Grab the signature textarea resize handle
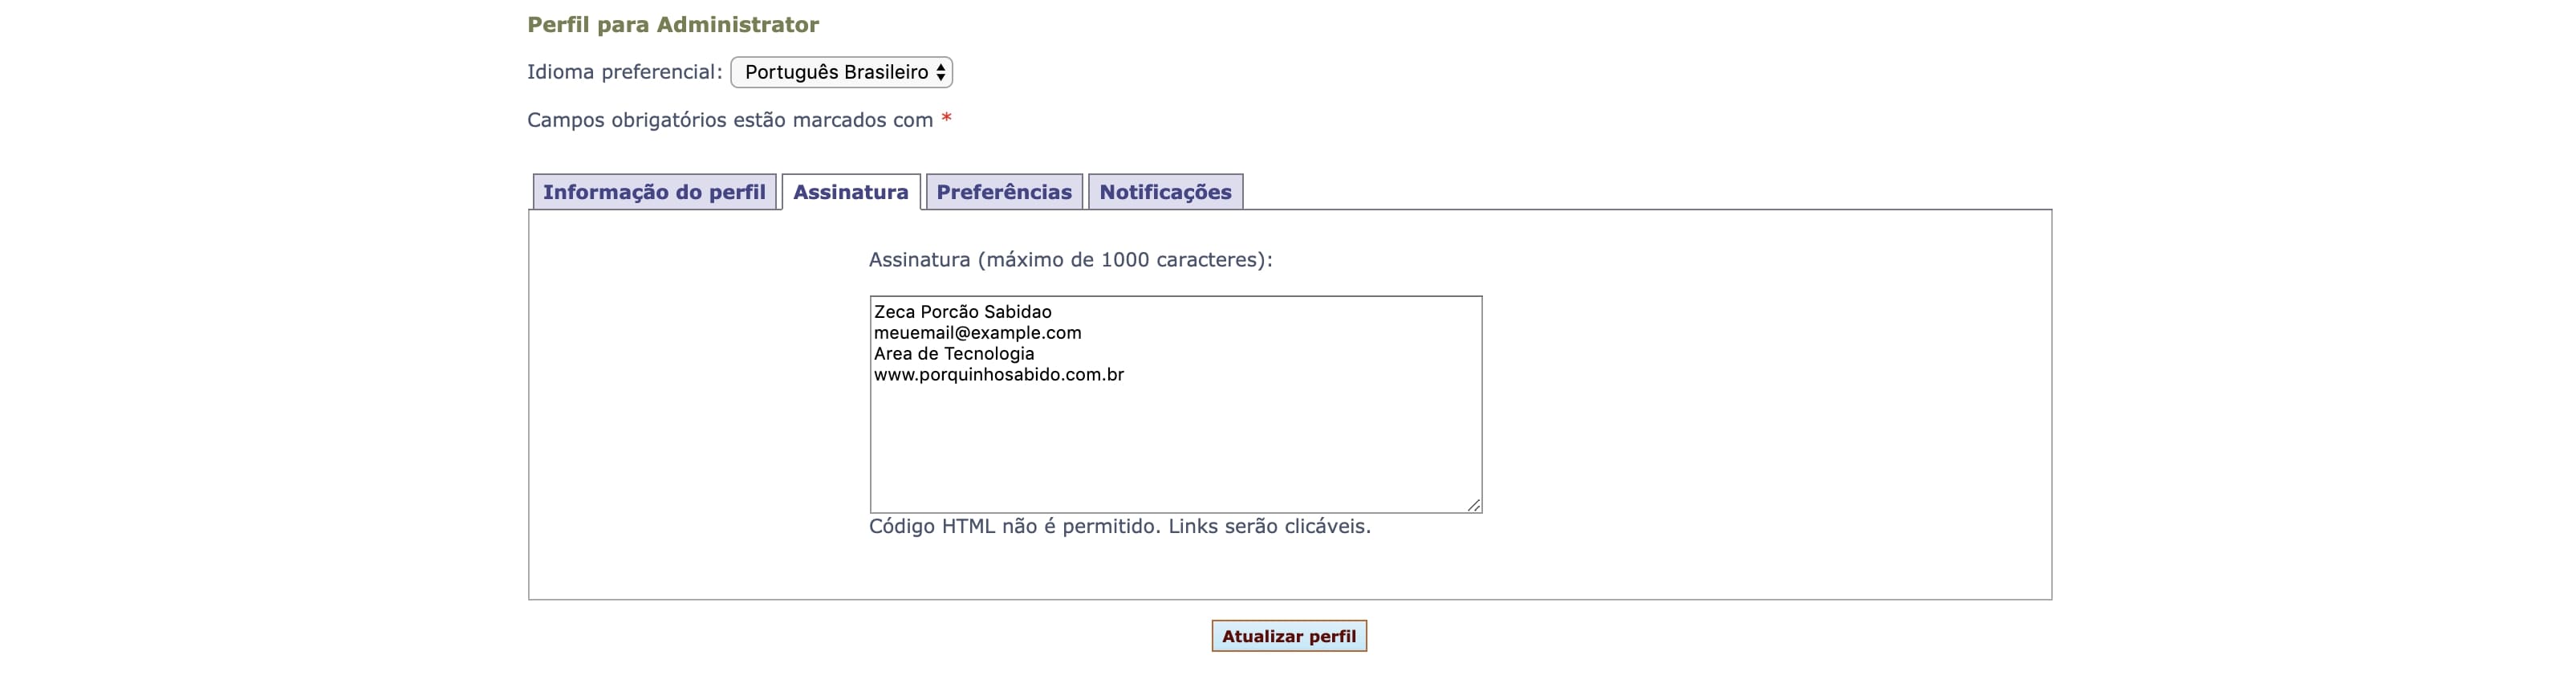Screen dimensions: 2576x692 (1474, 505)
